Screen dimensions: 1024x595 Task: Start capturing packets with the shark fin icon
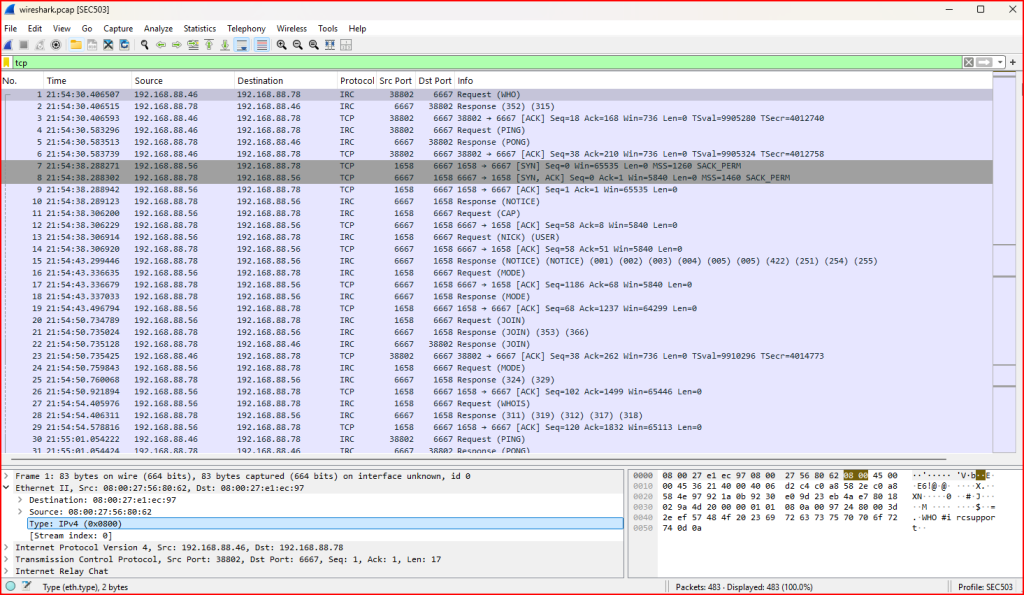point(8,45)
